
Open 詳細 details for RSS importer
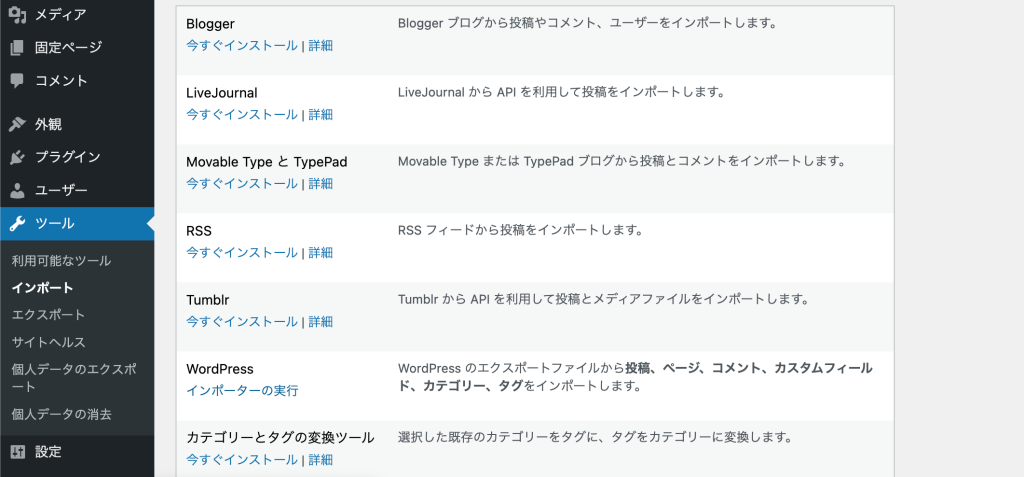tap(321, 253)
